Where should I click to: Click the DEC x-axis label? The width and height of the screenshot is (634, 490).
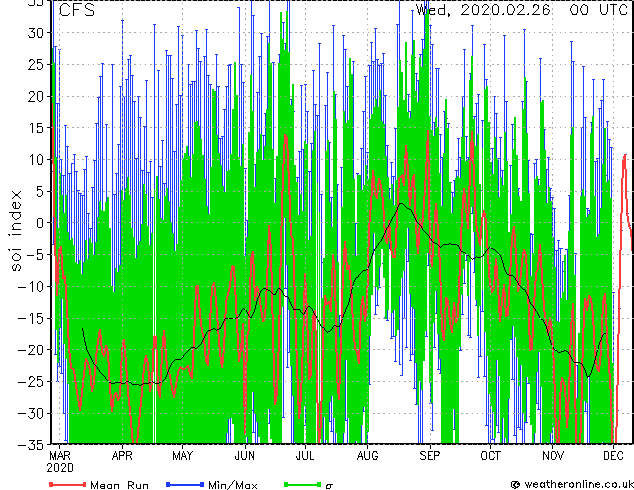click(x=613, y=456)
